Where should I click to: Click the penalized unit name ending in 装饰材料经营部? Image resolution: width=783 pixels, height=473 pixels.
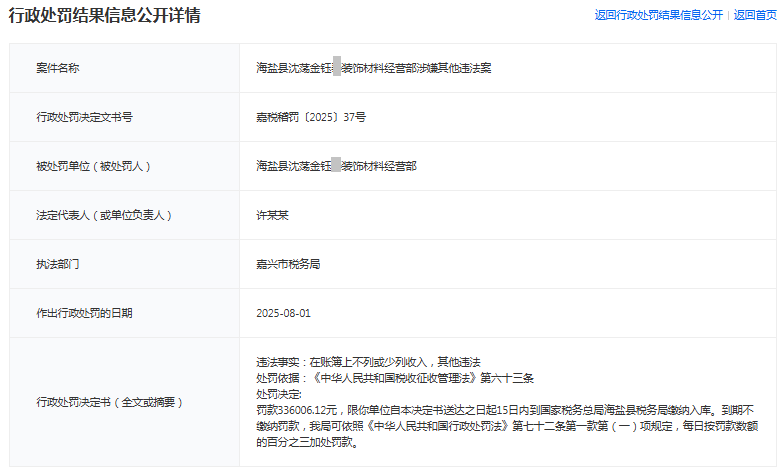pos(336,166)
